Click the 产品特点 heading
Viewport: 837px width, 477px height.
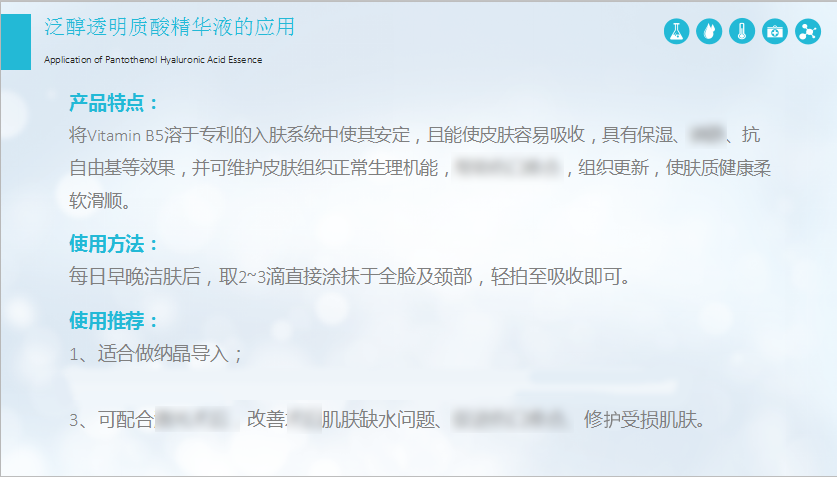(114, 102)
